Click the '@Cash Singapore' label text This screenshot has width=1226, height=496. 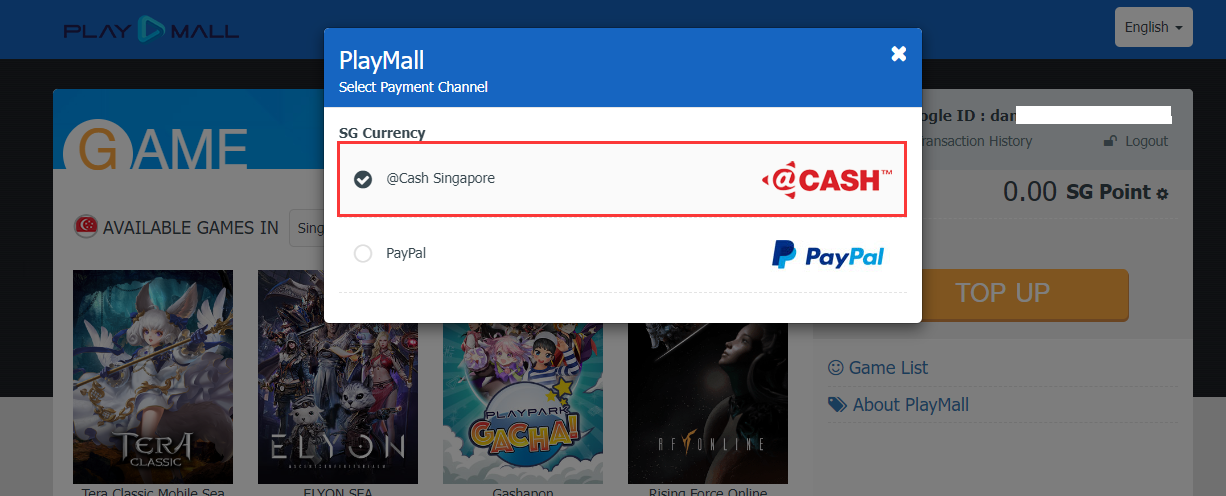[x=440, y=178]
